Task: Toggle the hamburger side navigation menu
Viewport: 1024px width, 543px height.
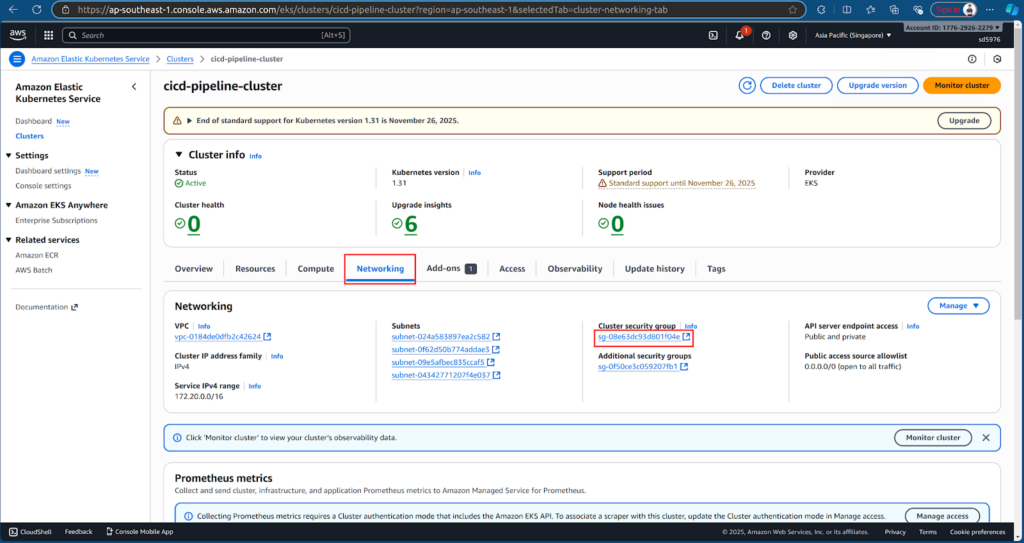Action: click(17, 60)
